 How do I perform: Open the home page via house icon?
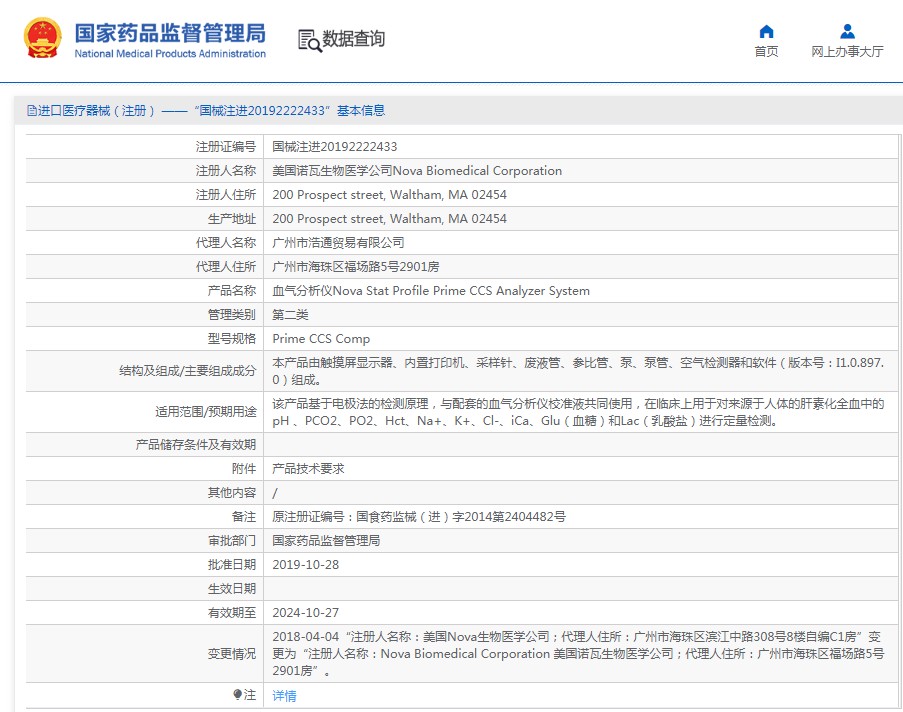pyautogui.click(x=767, y=31)
